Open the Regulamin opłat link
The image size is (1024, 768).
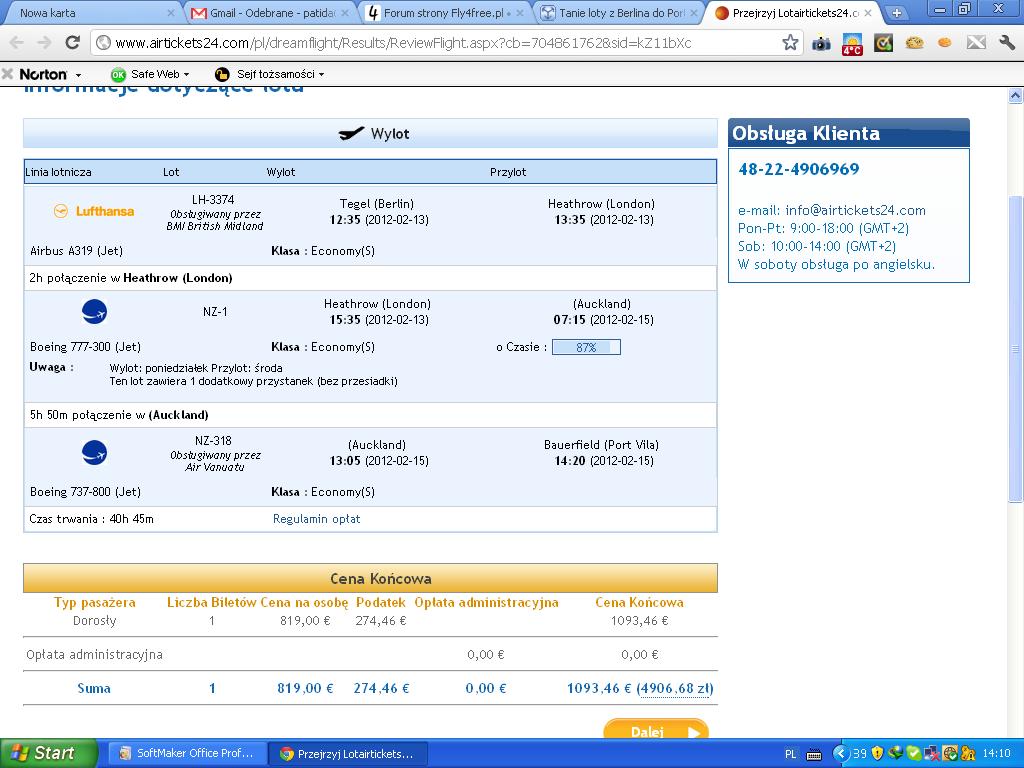click(x=316, y=519)
